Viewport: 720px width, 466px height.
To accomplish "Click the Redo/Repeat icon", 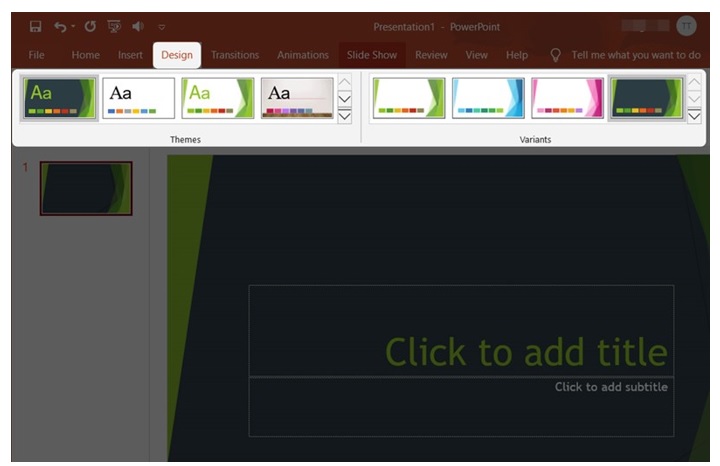I will (90, 26).
